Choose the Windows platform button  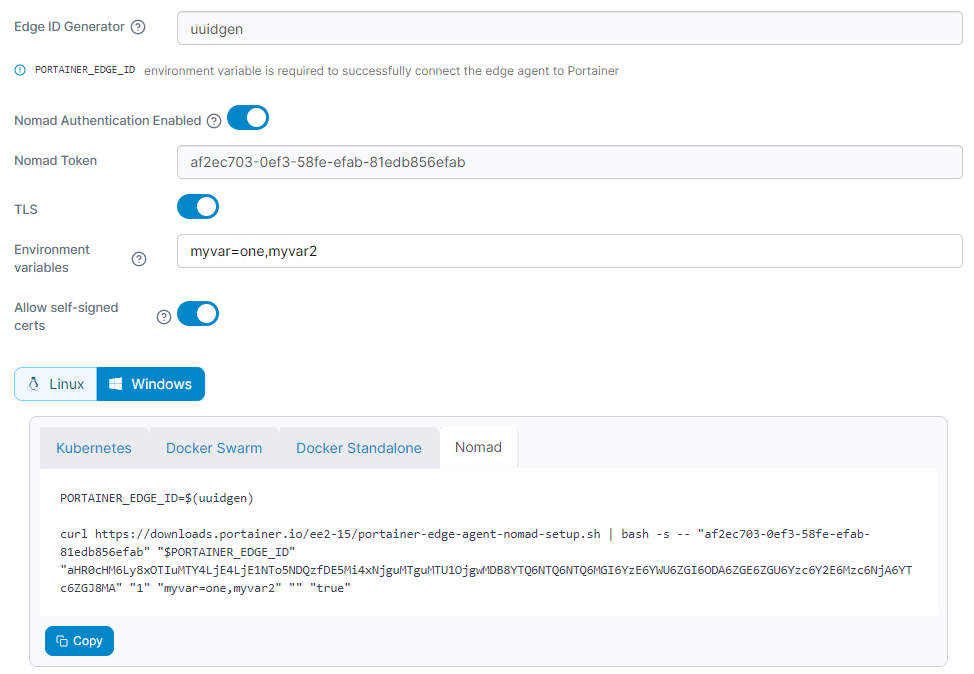151,384
